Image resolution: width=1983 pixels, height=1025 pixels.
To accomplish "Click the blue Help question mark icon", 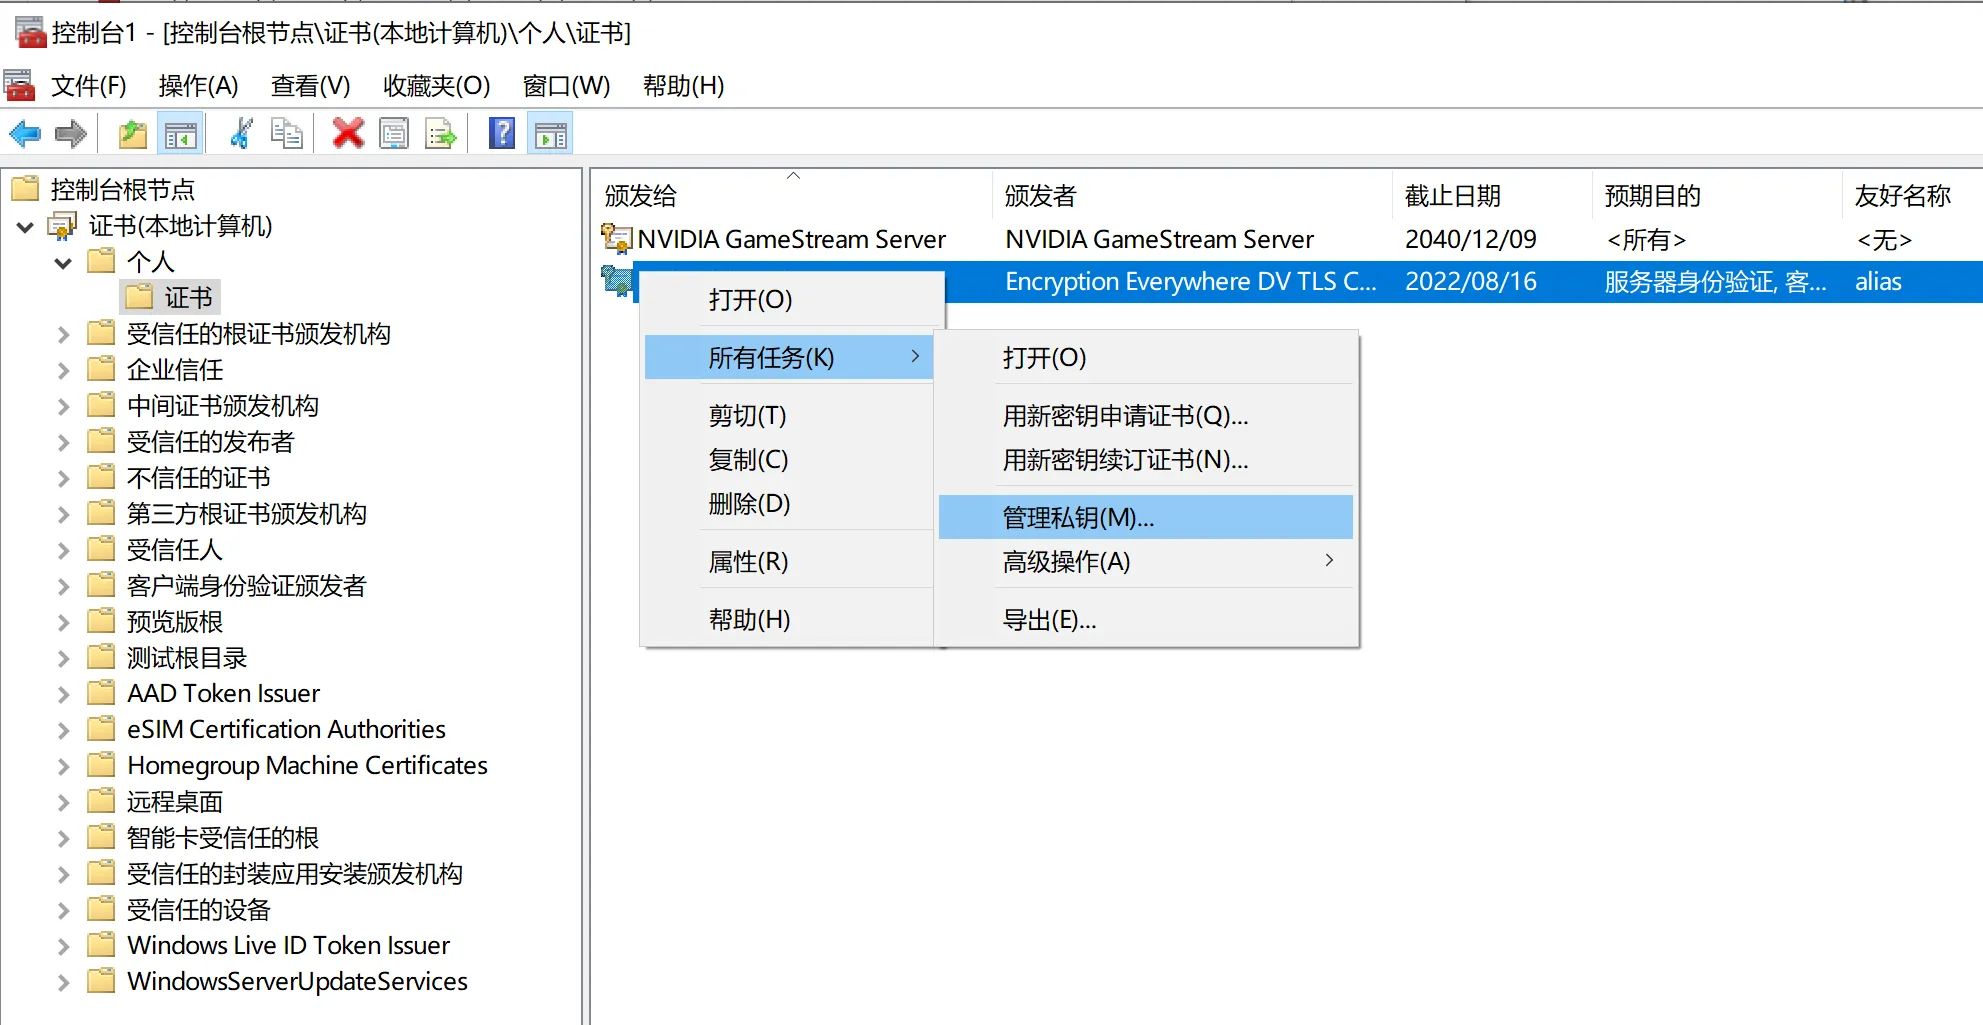I will [x=502, y=133].
